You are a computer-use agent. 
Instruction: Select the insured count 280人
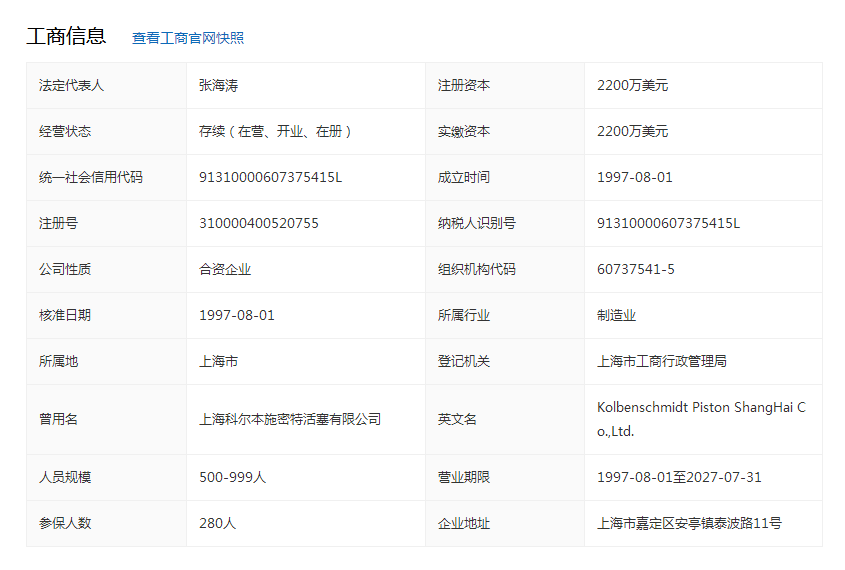point(217,523)
